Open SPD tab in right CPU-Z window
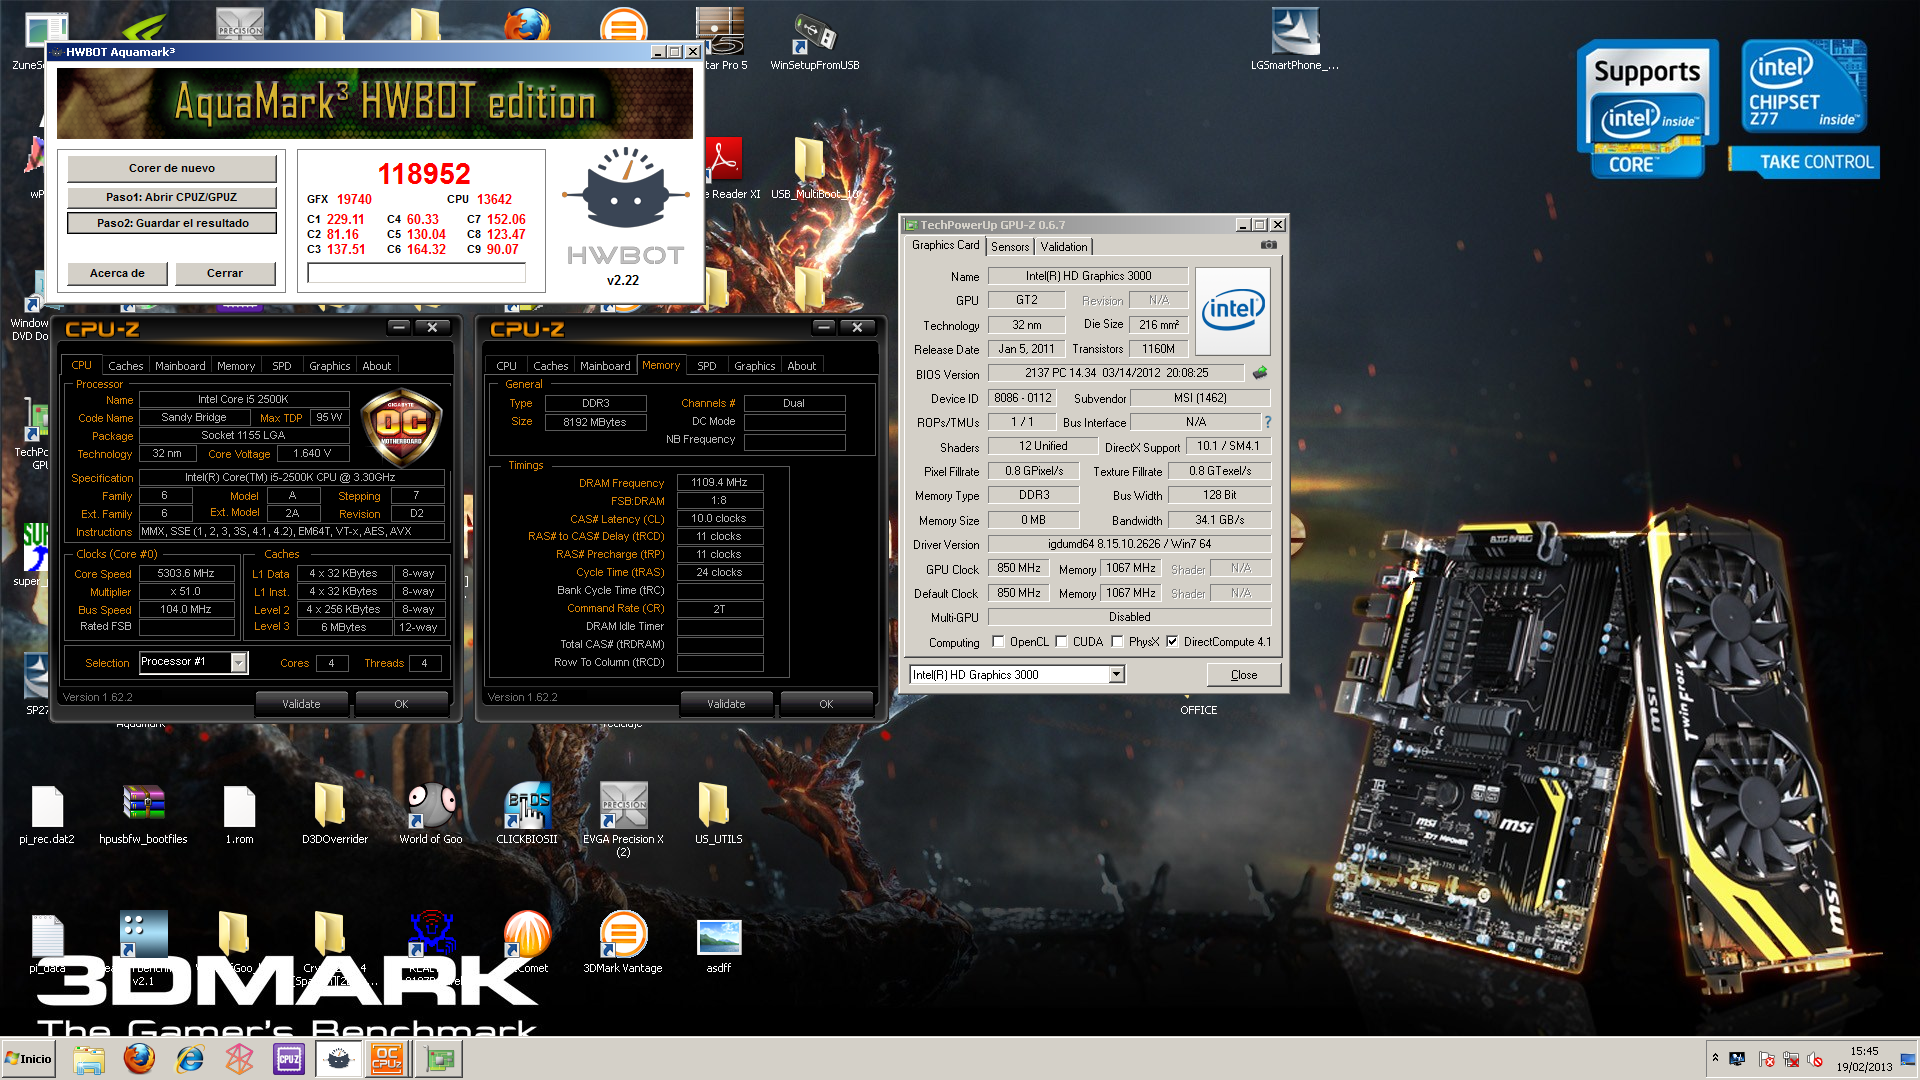This screenshot has height=1080, width=1920. (x=707, y=366)
